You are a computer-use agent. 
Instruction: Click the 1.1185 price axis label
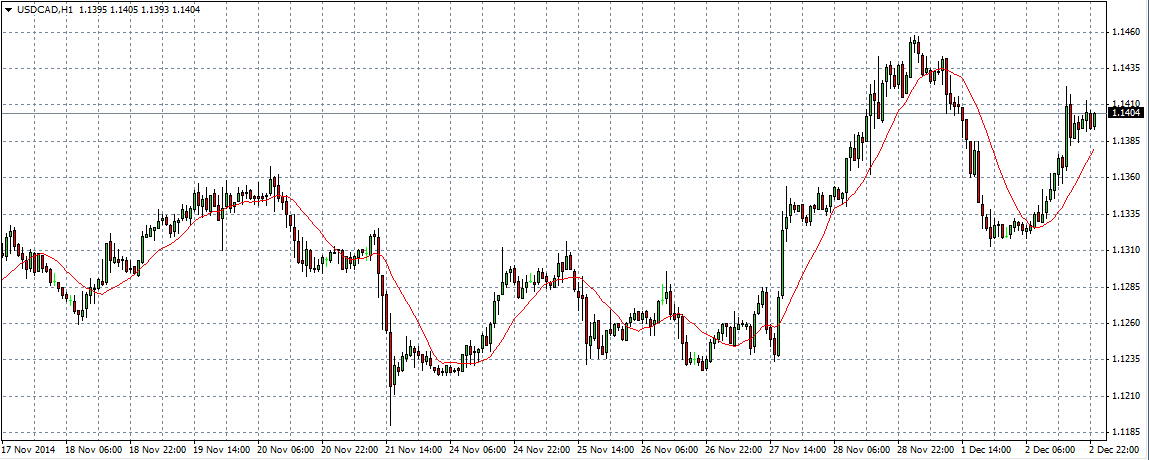(1125, 432)
